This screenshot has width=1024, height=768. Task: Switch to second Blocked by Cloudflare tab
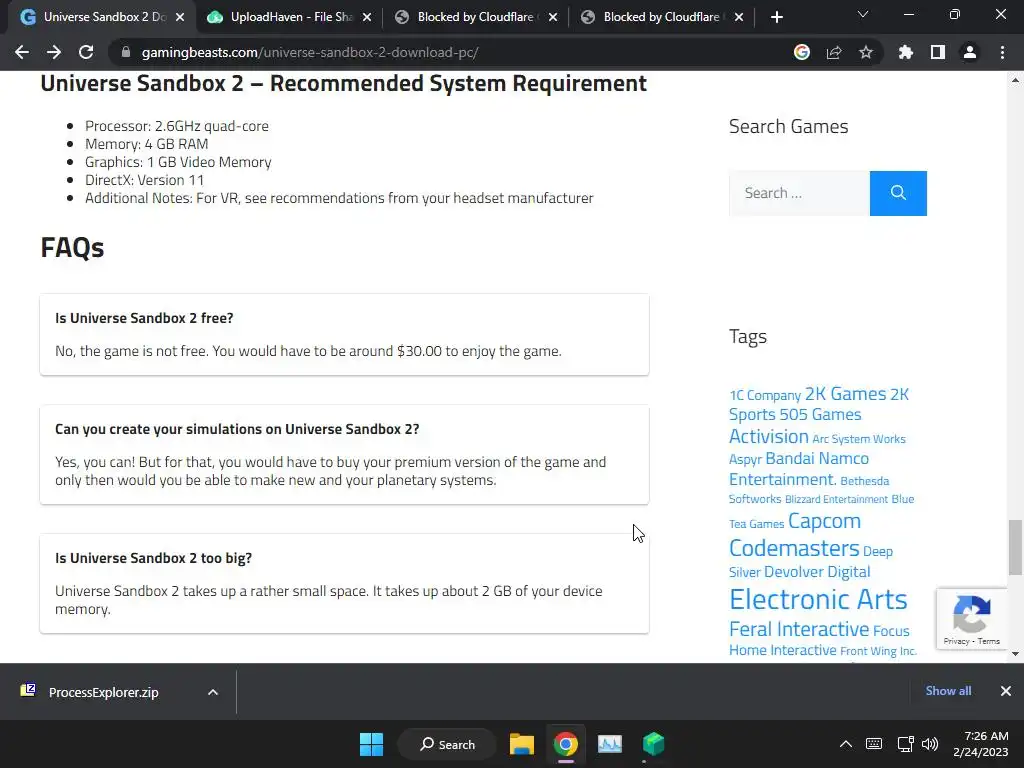click(x=662, y=17)
